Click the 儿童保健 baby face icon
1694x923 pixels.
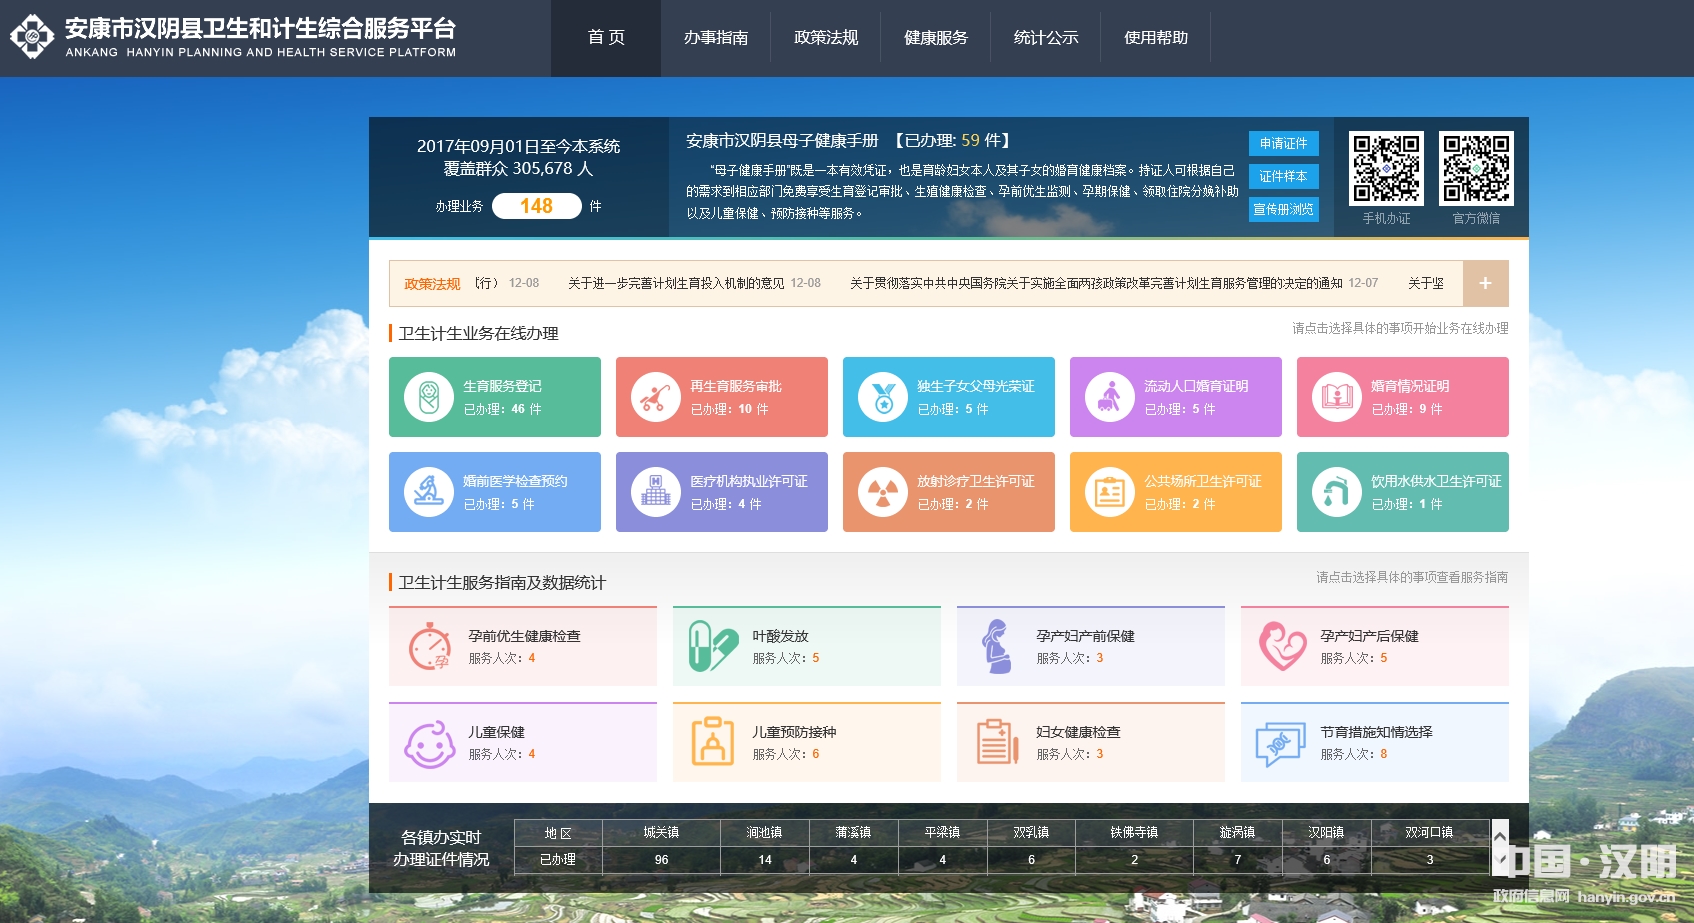[430, 743]
